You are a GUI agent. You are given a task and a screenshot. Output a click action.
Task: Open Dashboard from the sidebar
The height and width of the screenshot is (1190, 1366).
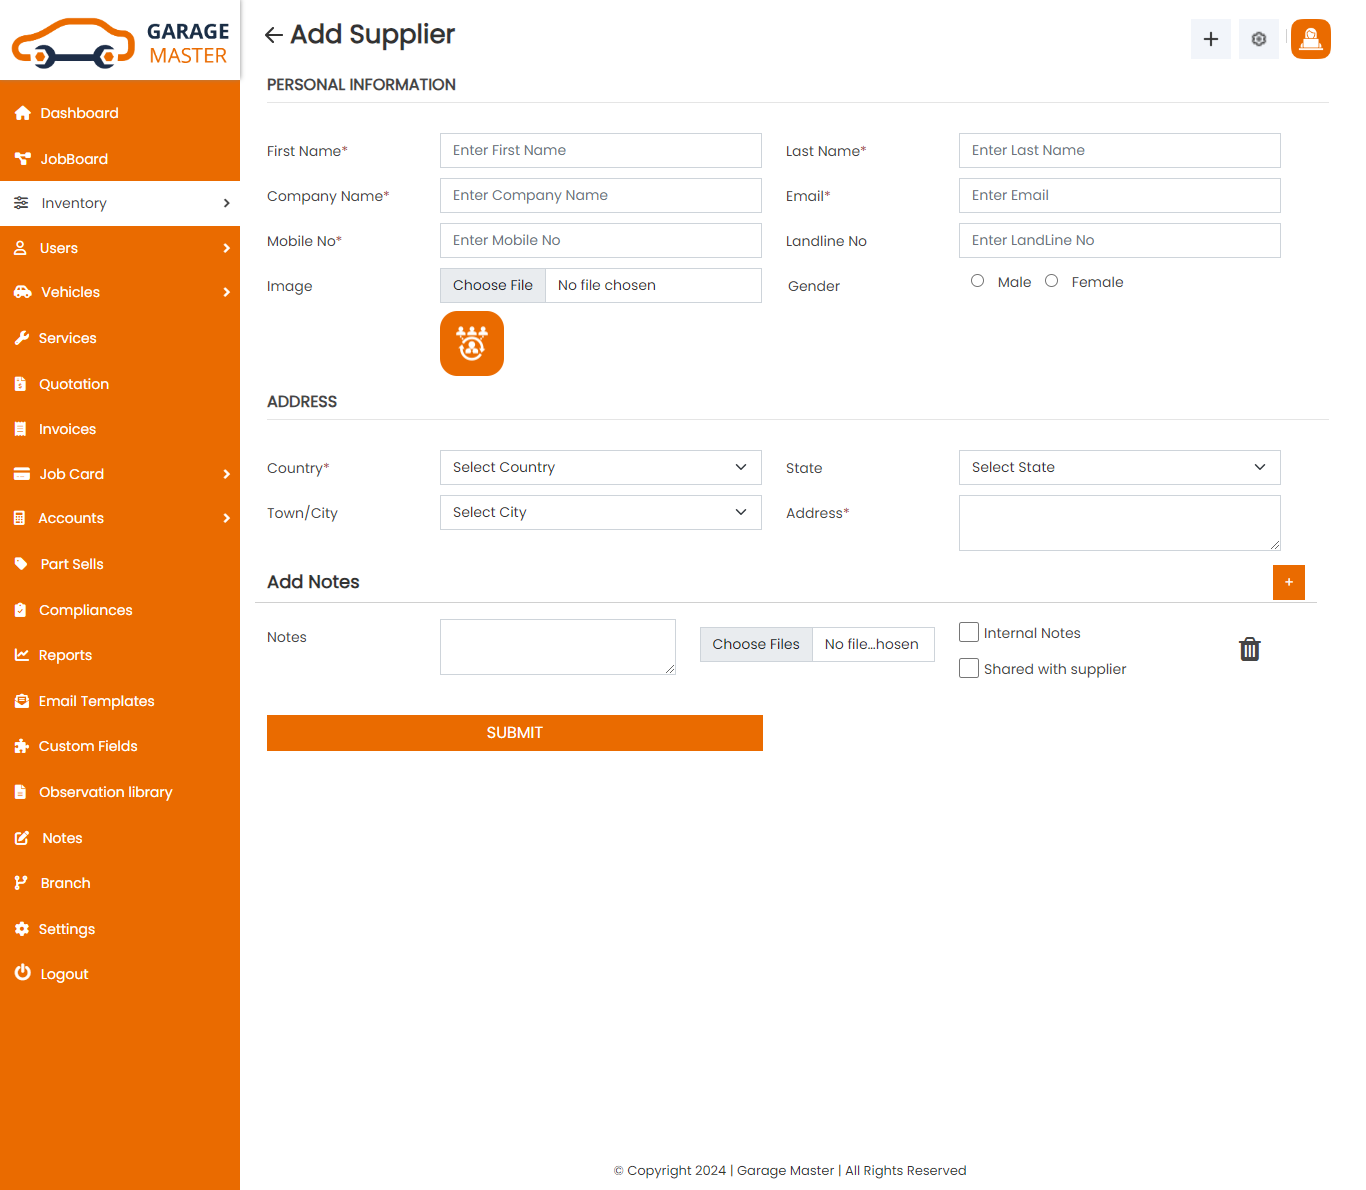(79, 113)
